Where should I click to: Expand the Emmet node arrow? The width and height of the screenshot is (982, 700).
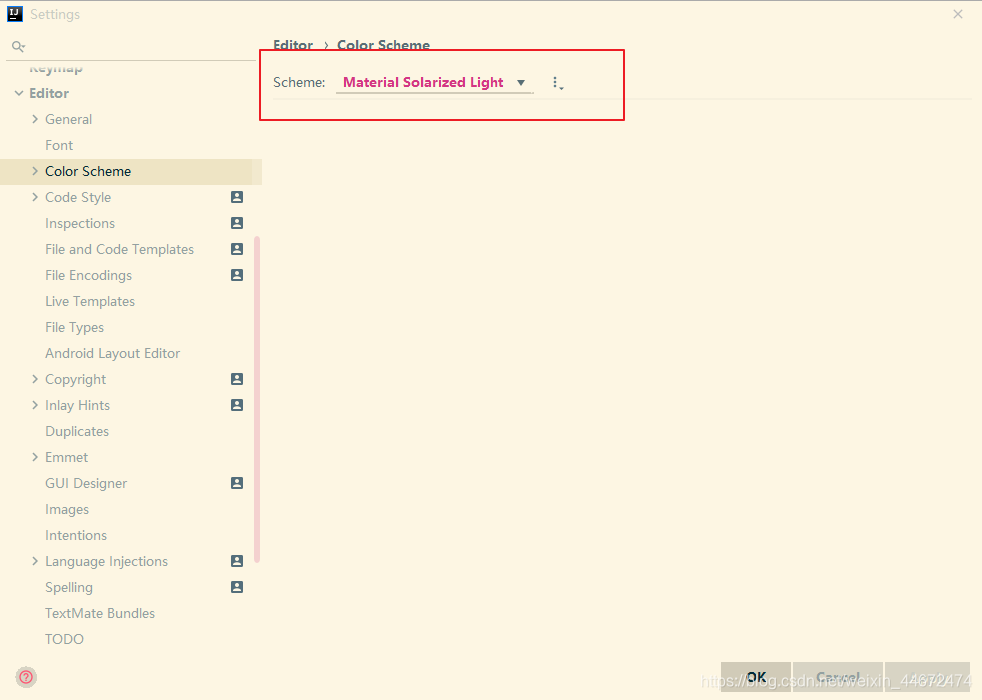35,457
